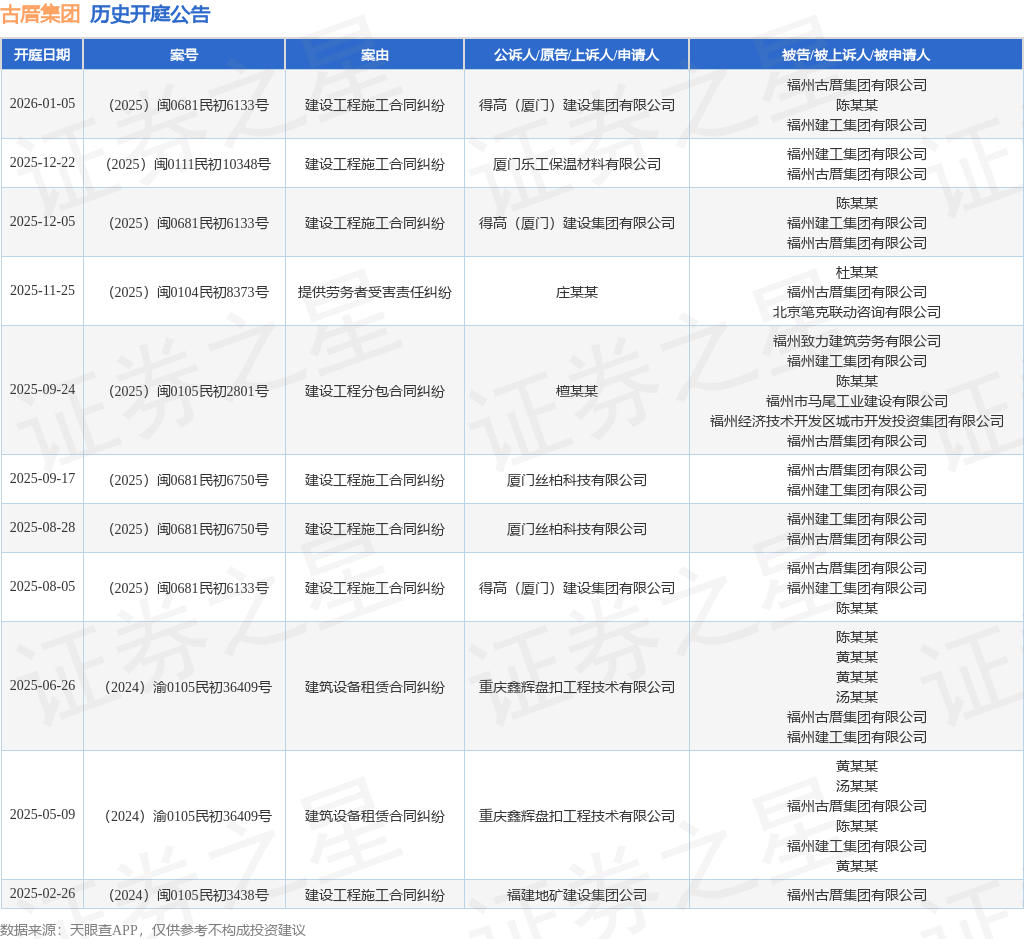The height and width of the screenshot is (939, 1024).
Task: Click the date 2026-01-05
Action: (42, 103)
